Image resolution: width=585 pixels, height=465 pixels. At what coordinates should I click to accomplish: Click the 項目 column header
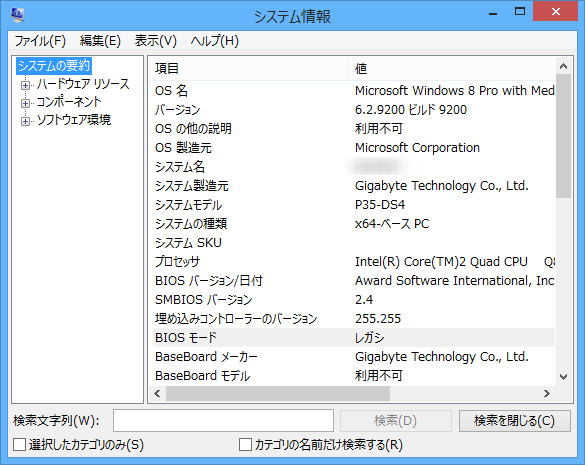pyautogui.click(x=248, y=69)
